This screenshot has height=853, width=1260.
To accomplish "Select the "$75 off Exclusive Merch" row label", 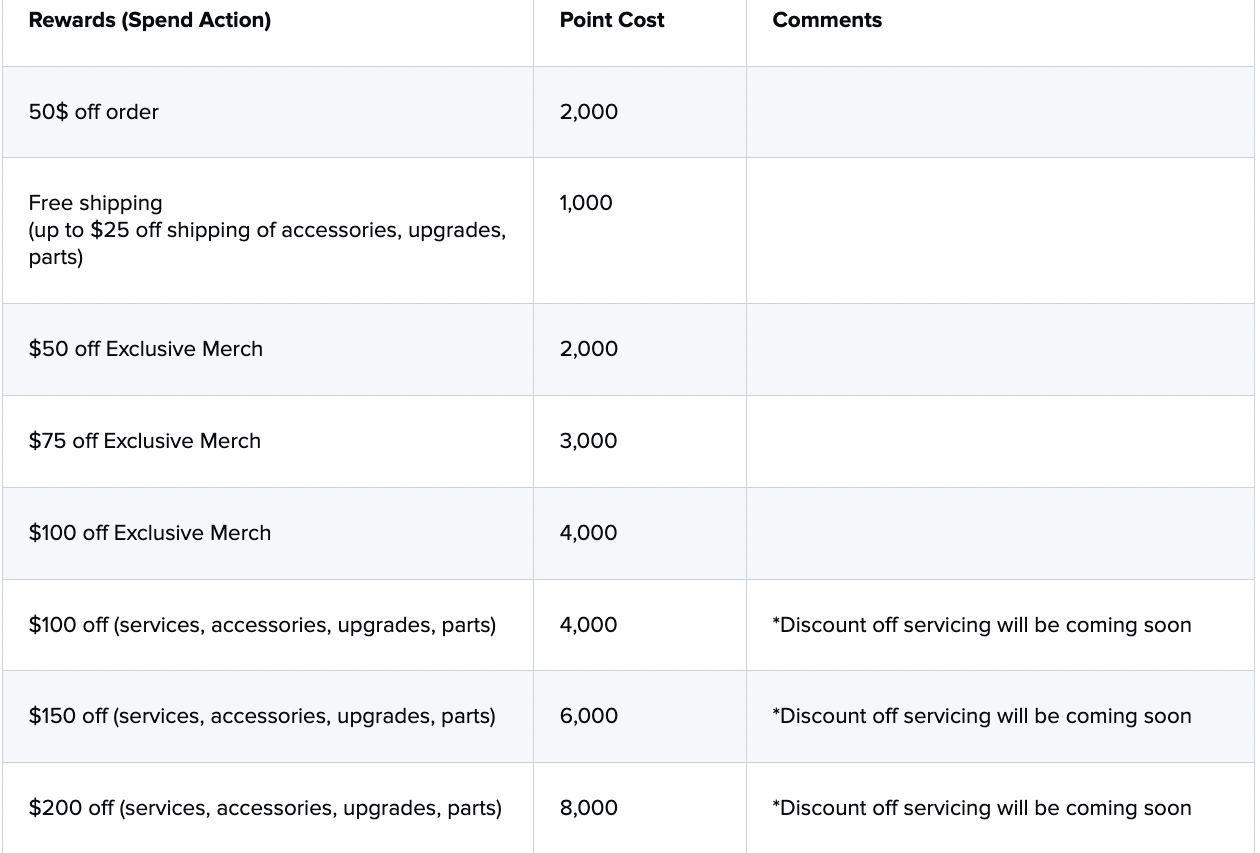I will pos(145,441).
